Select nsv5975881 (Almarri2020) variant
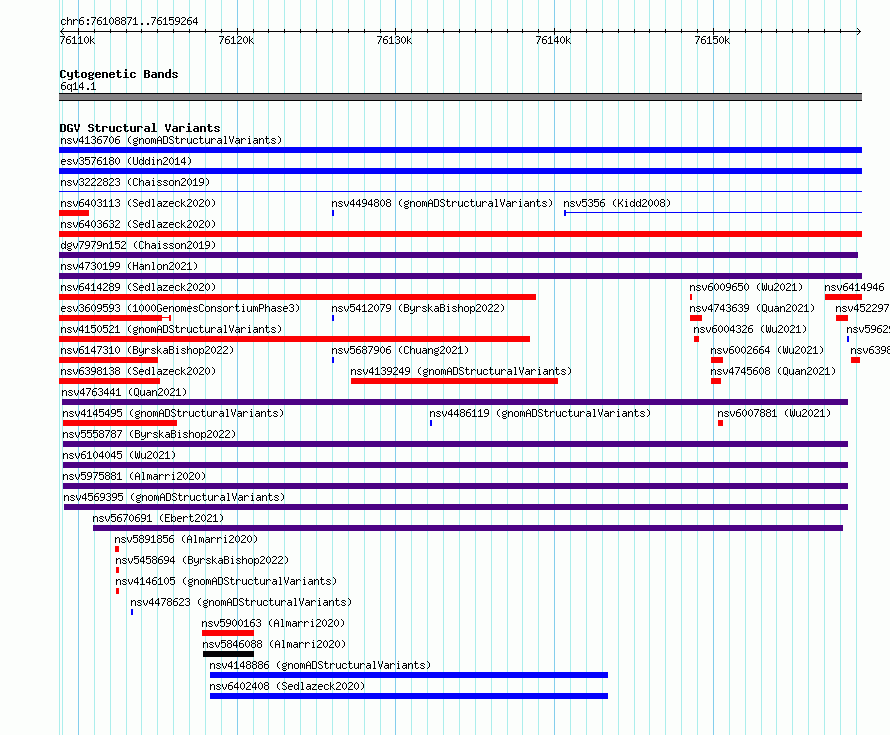This screenshot has width=890, height=735. pos(134,476)
